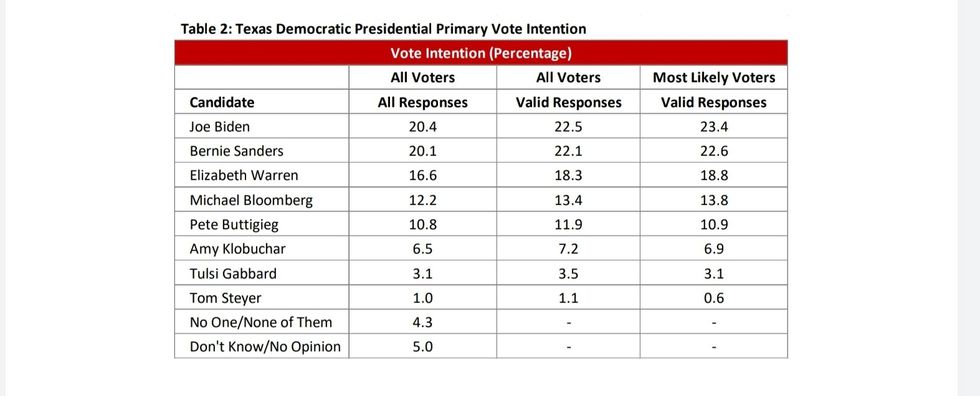Select the 5.0 Don't Know percentage cell
The width and height of the screenshot is (980, 396).
pyautogui.click(x=422, y=347)
